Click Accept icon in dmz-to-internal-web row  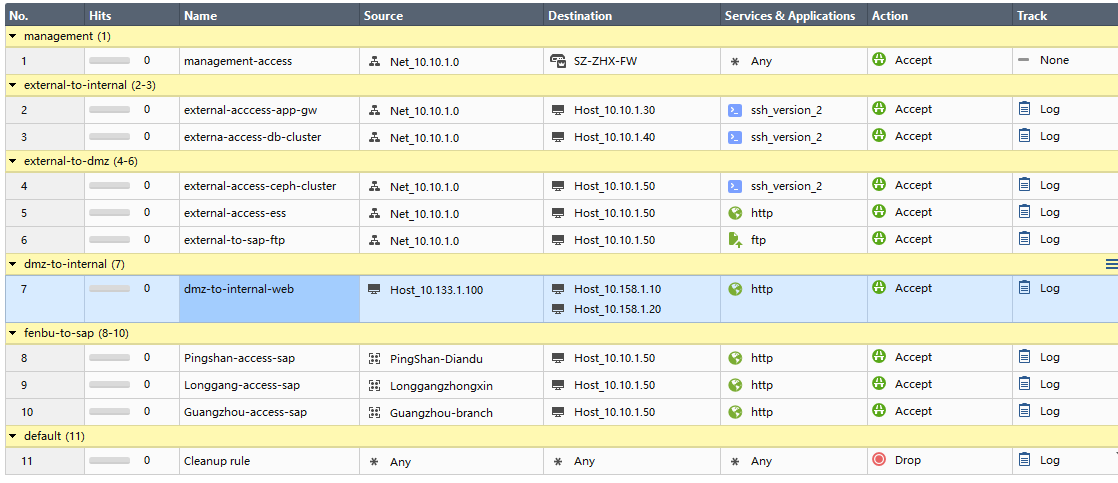(879, 288)
